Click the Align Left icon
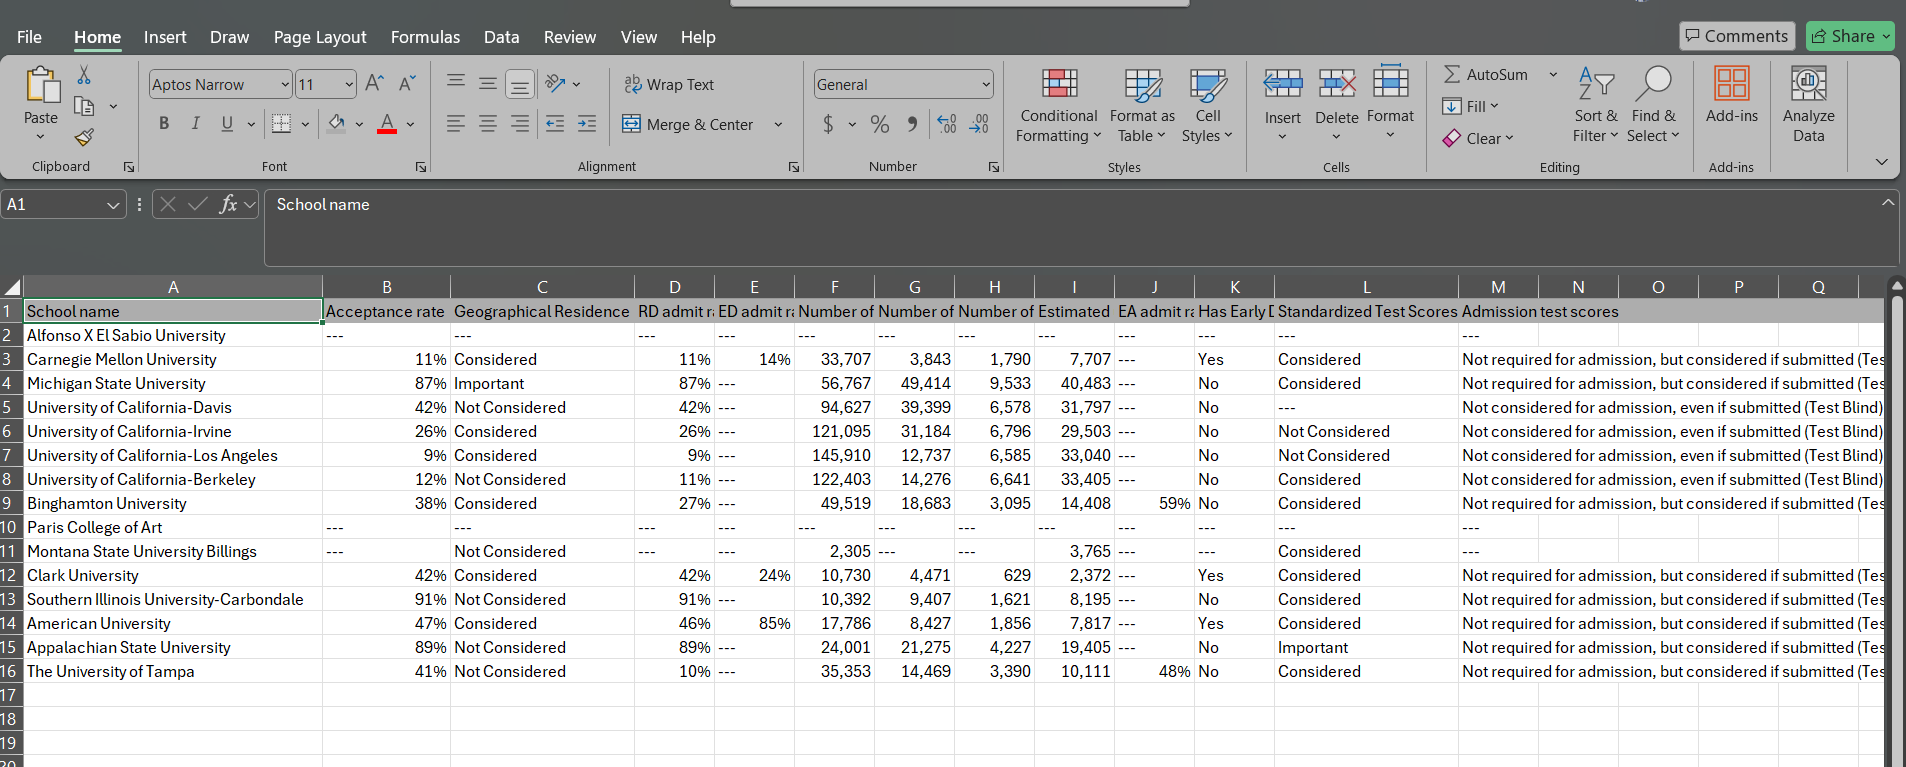The height and width of the screenshot is (767, 1906). click(456, 124)
